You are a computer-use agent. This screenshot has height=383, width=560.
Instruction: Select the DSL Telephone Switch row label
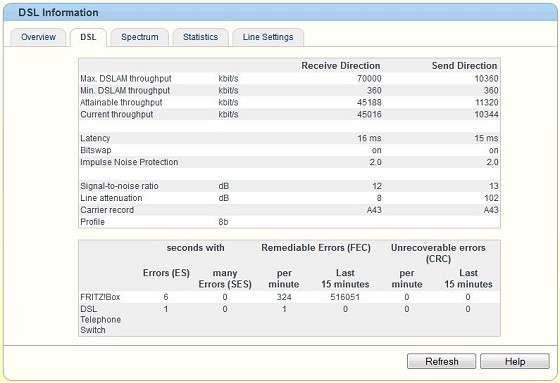(100, 319)
